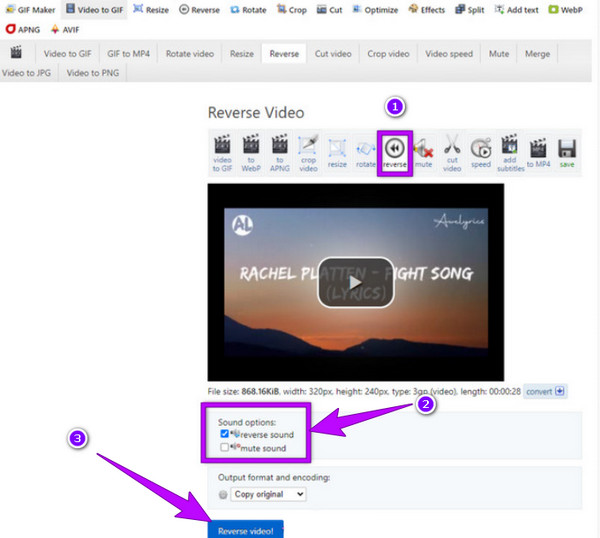
Task: Open the Split tool
Action: coord(470,10)
